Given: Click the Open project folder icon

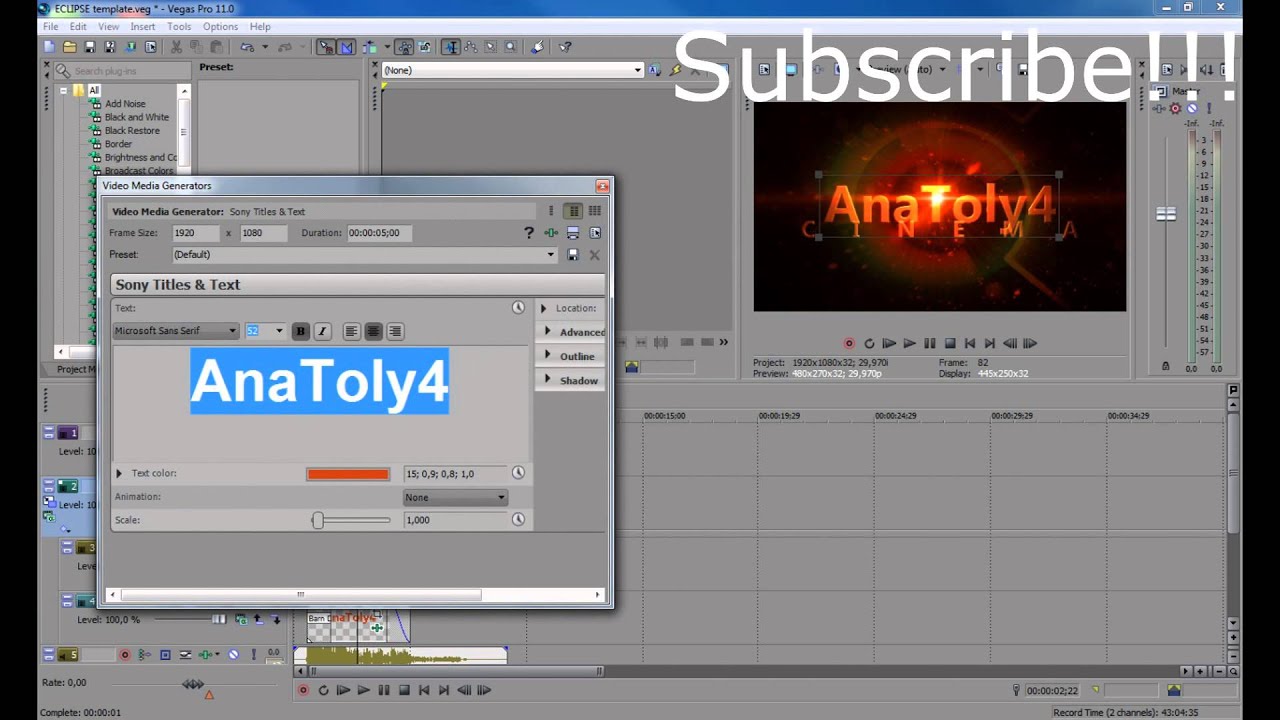Looking at the screenshot, I should point(69,46).
